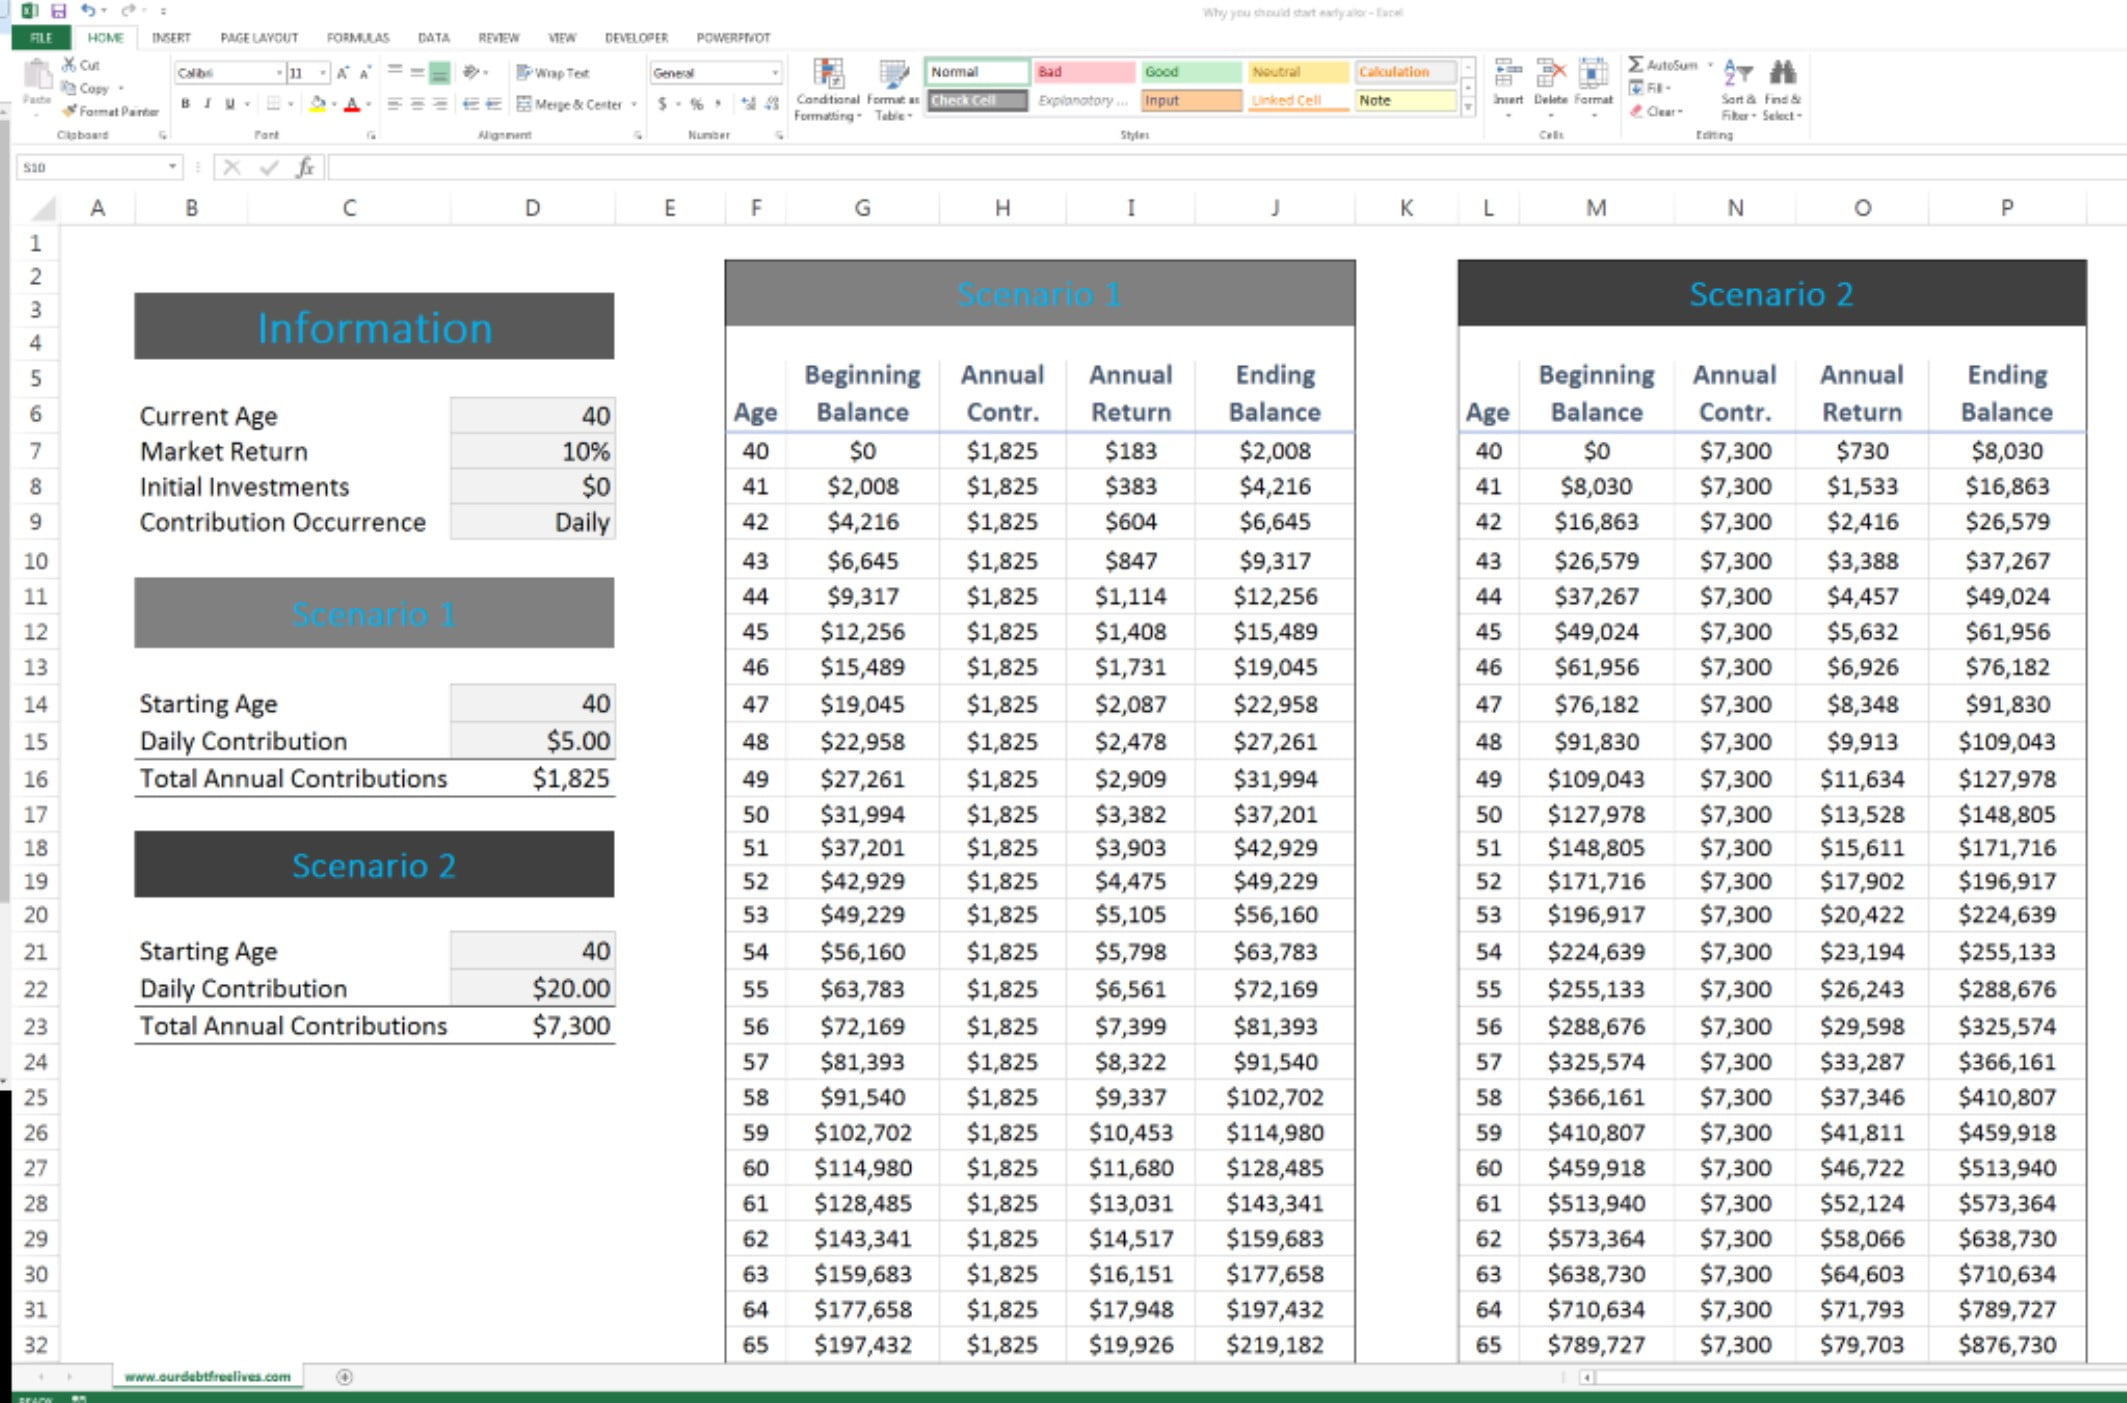Open Conditional Formatting menu
This screenshot has width=2127, height=1403.
pos(828,90)
